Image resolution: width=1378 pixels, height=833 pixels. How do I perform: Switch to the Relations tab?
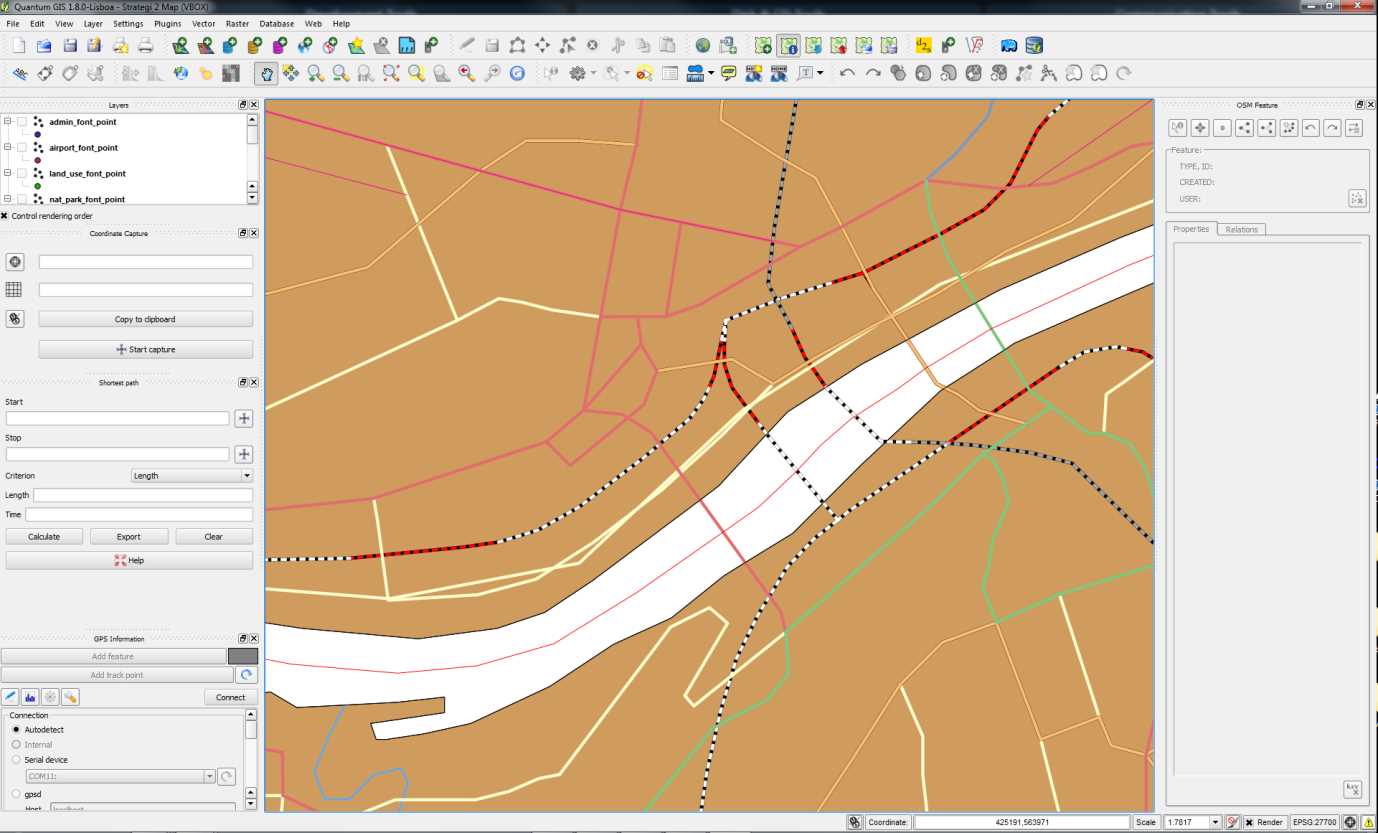coord(1241,229)
